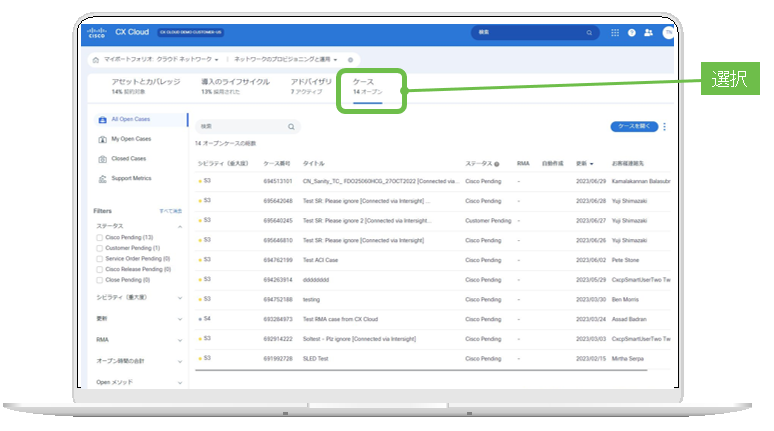
Task: Click the severity dot for case 693284973
Action: pos(200,319)
